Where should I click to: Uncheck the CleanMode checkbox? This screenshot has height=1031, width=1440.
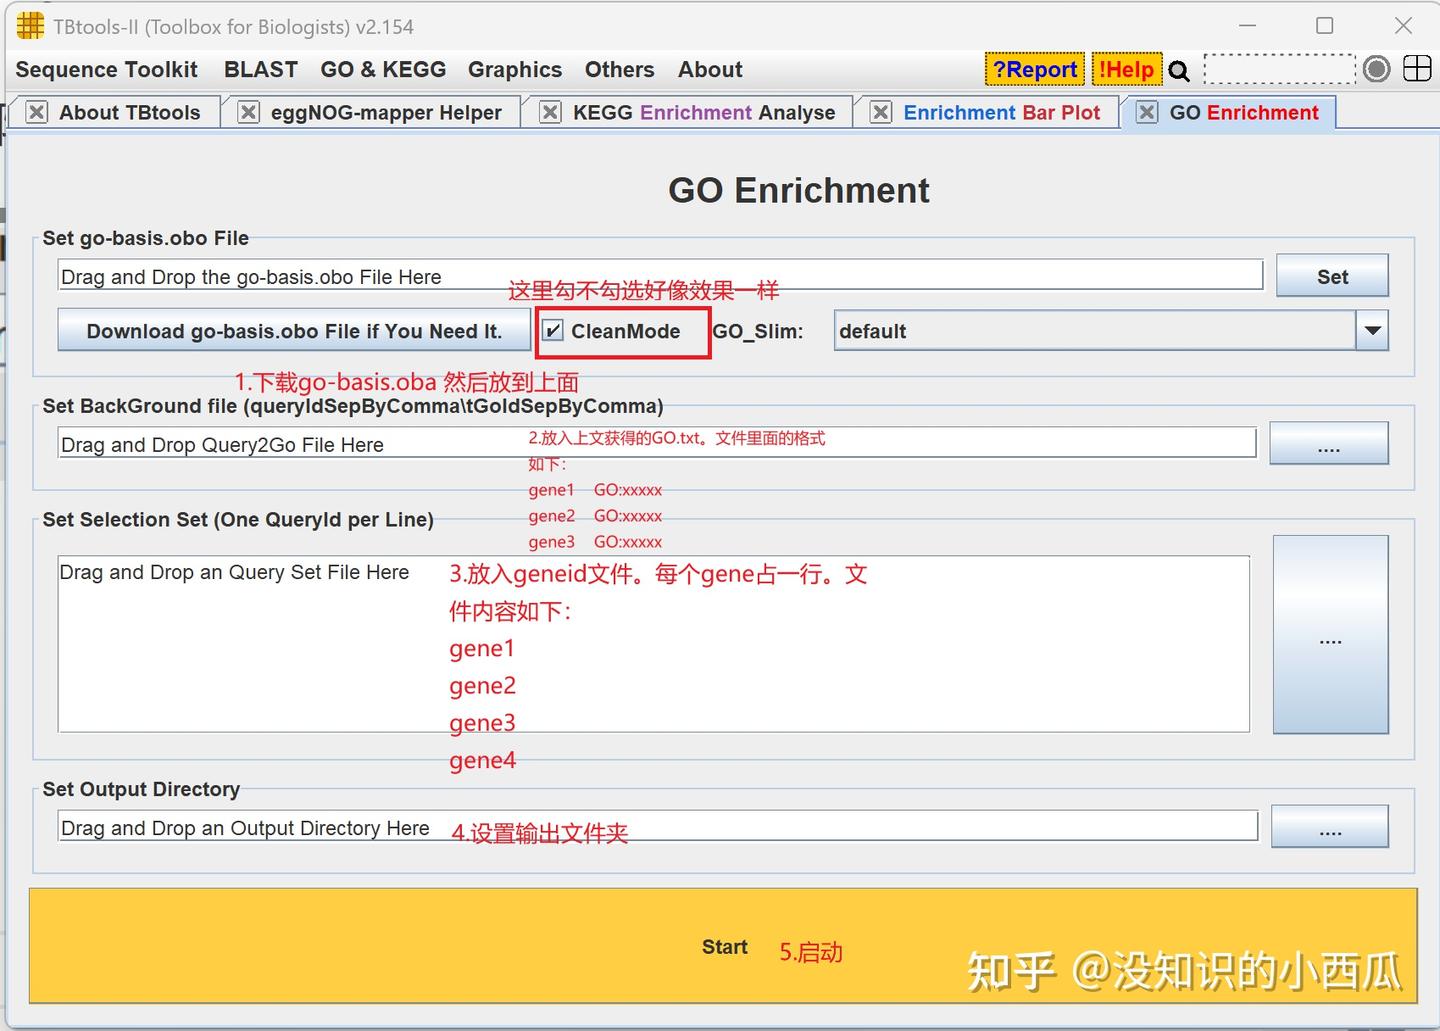(553, 329)
